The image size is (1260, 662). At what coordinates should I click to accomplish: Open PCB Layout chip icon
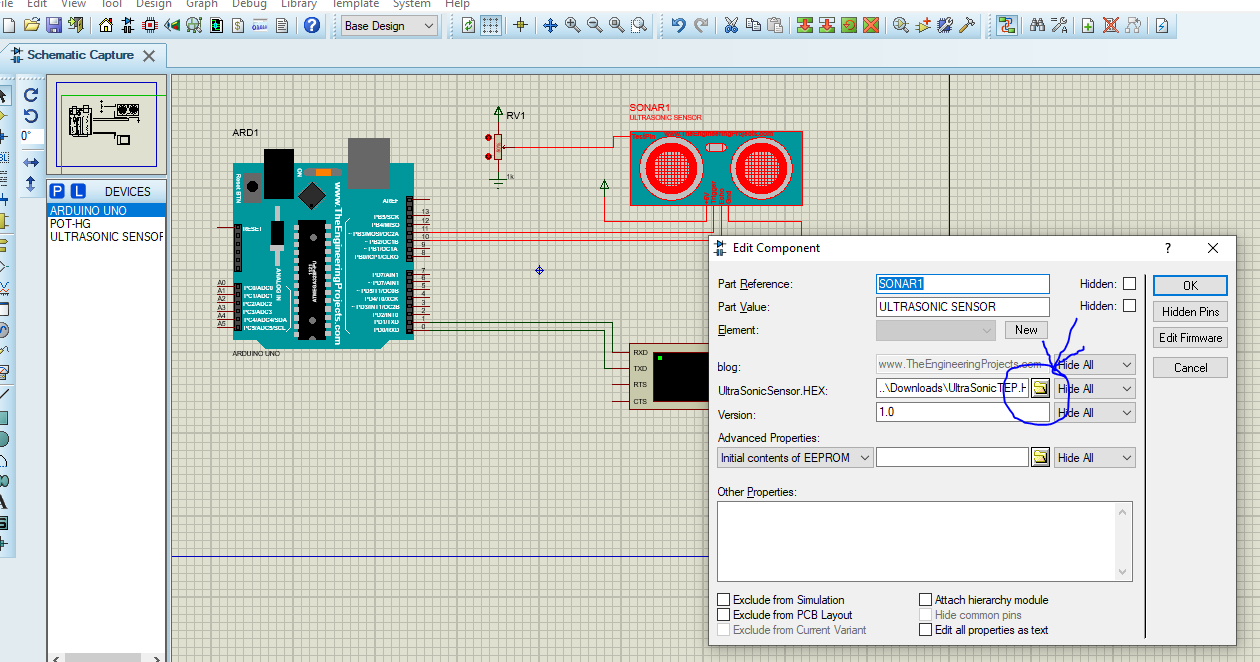tap(150, 25)
